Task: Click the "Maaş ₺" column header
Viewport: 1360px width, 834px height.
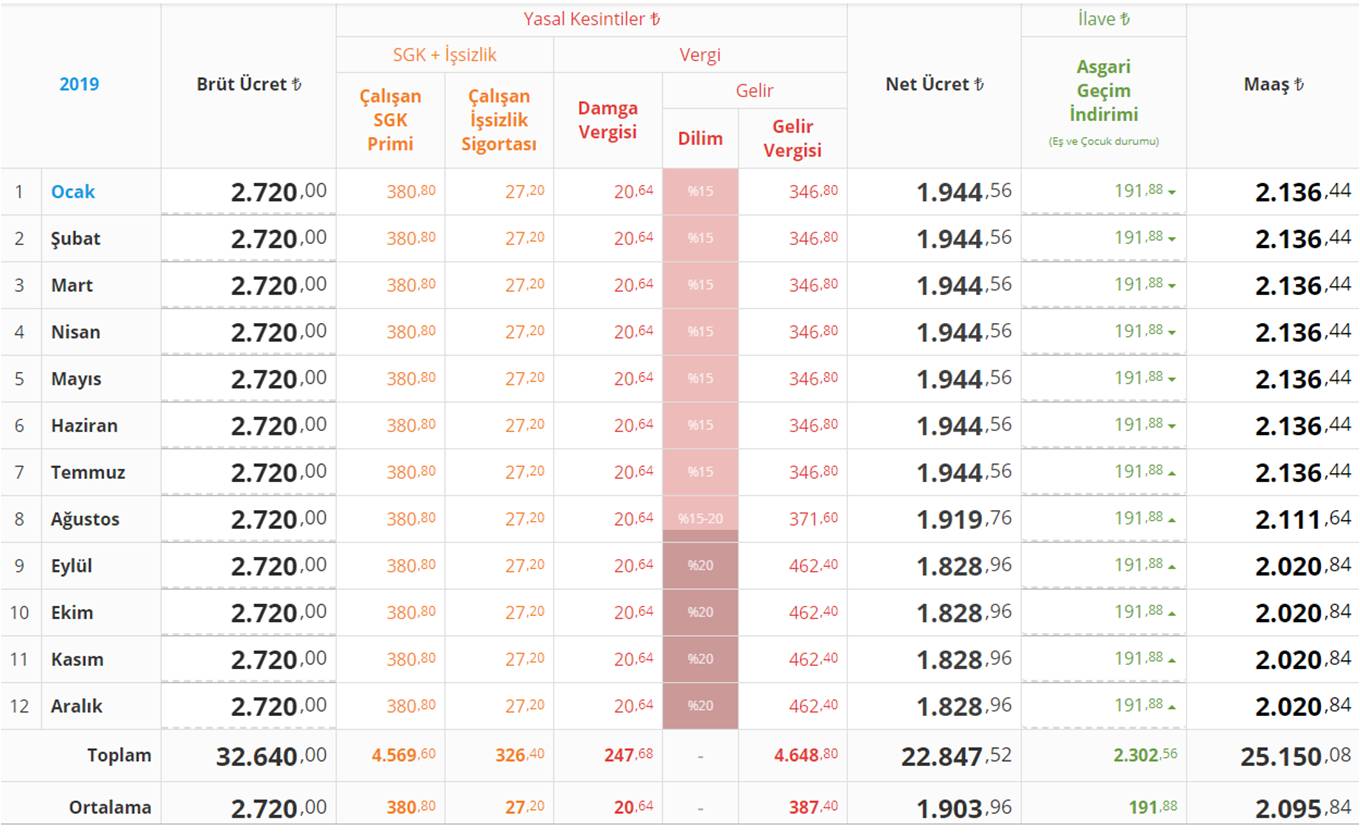Action: point(1274,84)
